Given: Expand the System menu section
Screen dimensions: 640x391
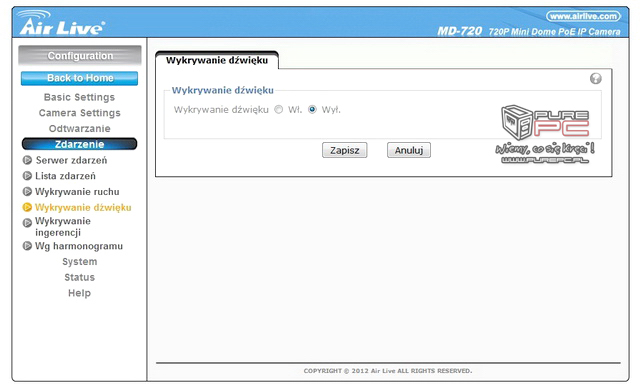Looking at the screenshot, I should click(x=79, y=262).
